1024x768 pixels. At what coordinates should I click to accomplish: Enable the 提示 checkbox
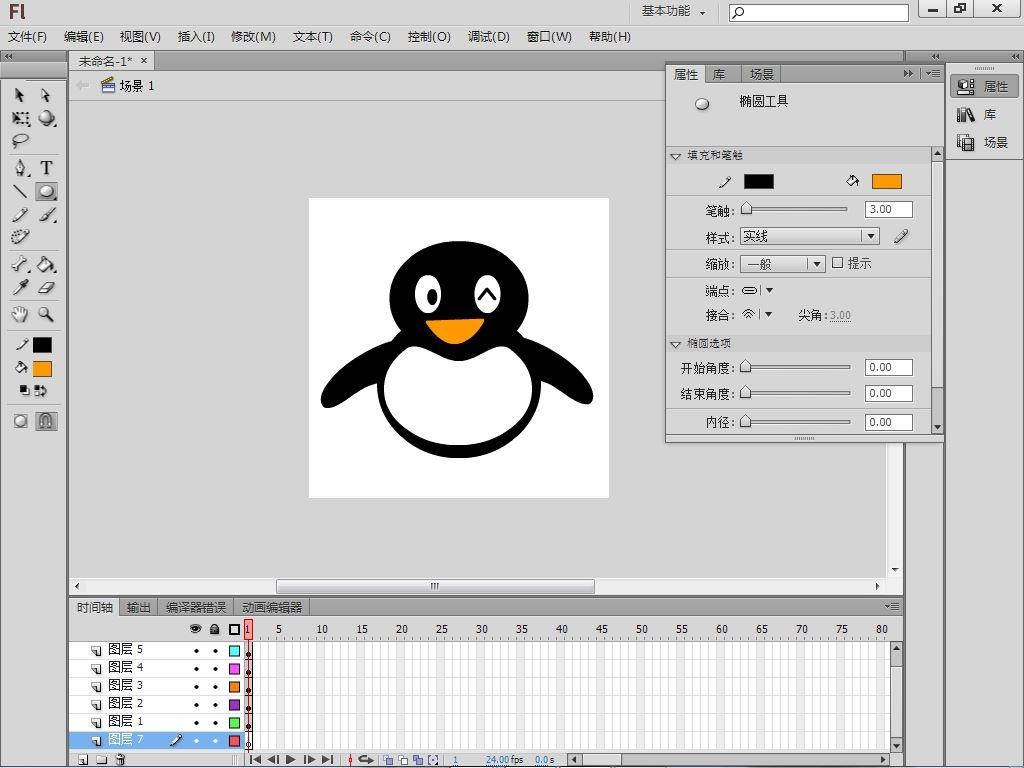tap(837, 263)
